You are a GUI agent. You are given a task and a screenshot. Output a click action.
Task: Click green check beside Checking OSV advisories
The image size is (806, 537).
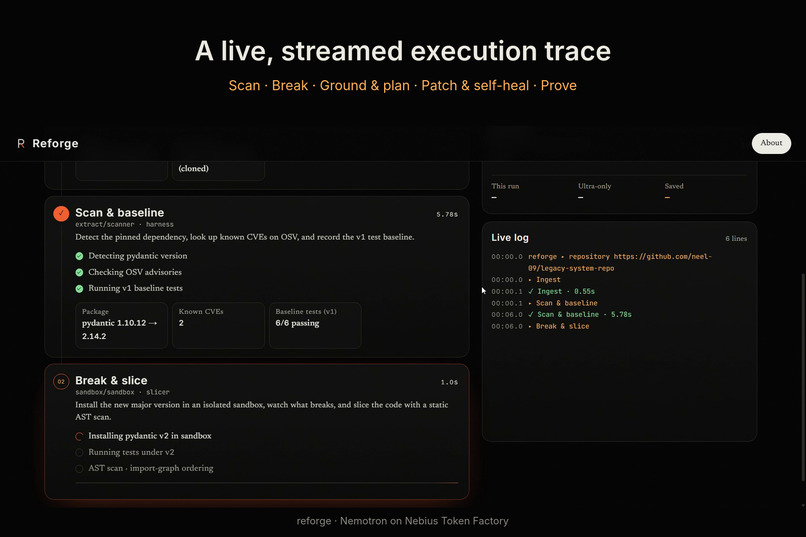[x=79, y=272]
